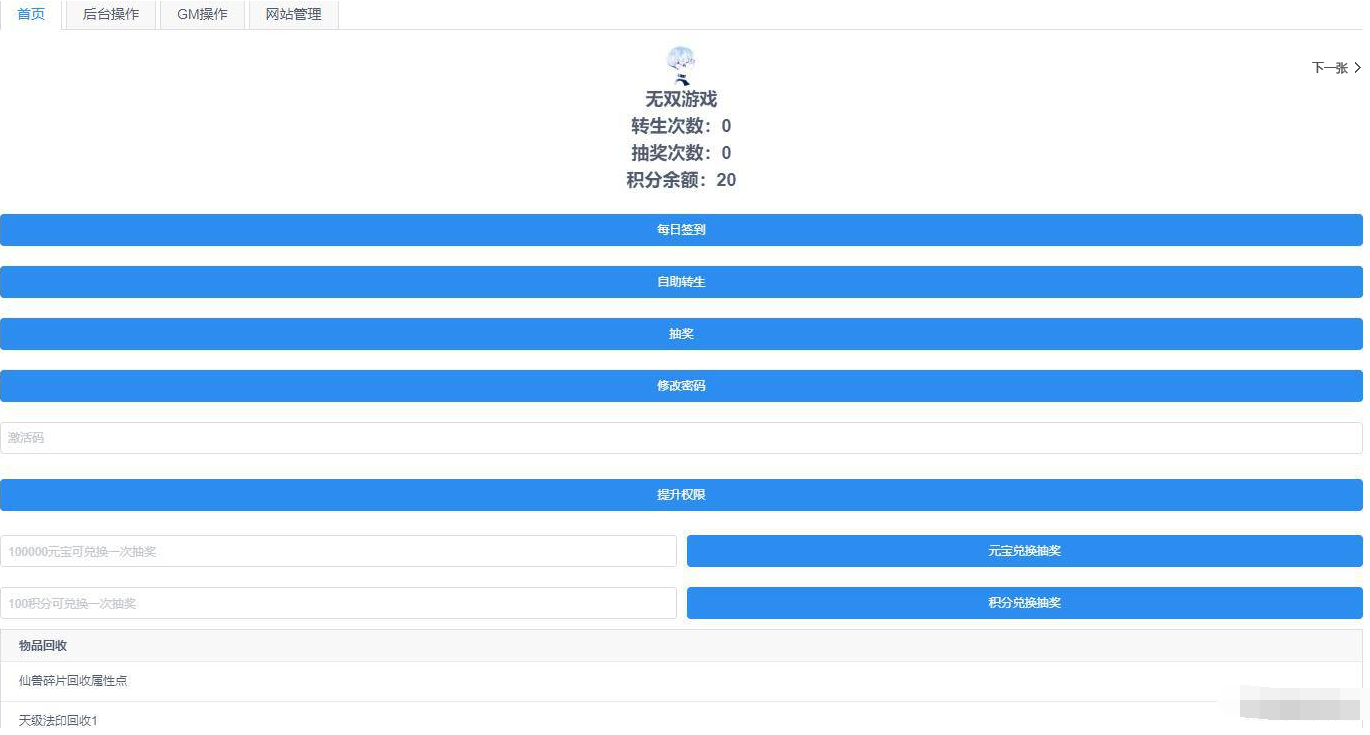1370x735 pixels.
Task: Select the GM操作 tab
Action: point(202,14)
